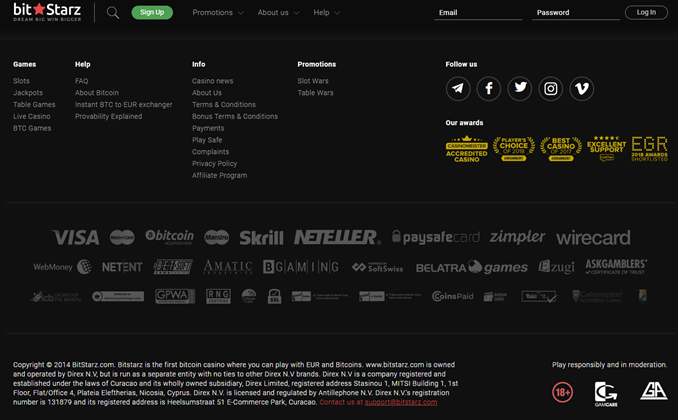Click the MasterCard payment logo
Screen dimensions: 678x420
click(x=122, y=237)
